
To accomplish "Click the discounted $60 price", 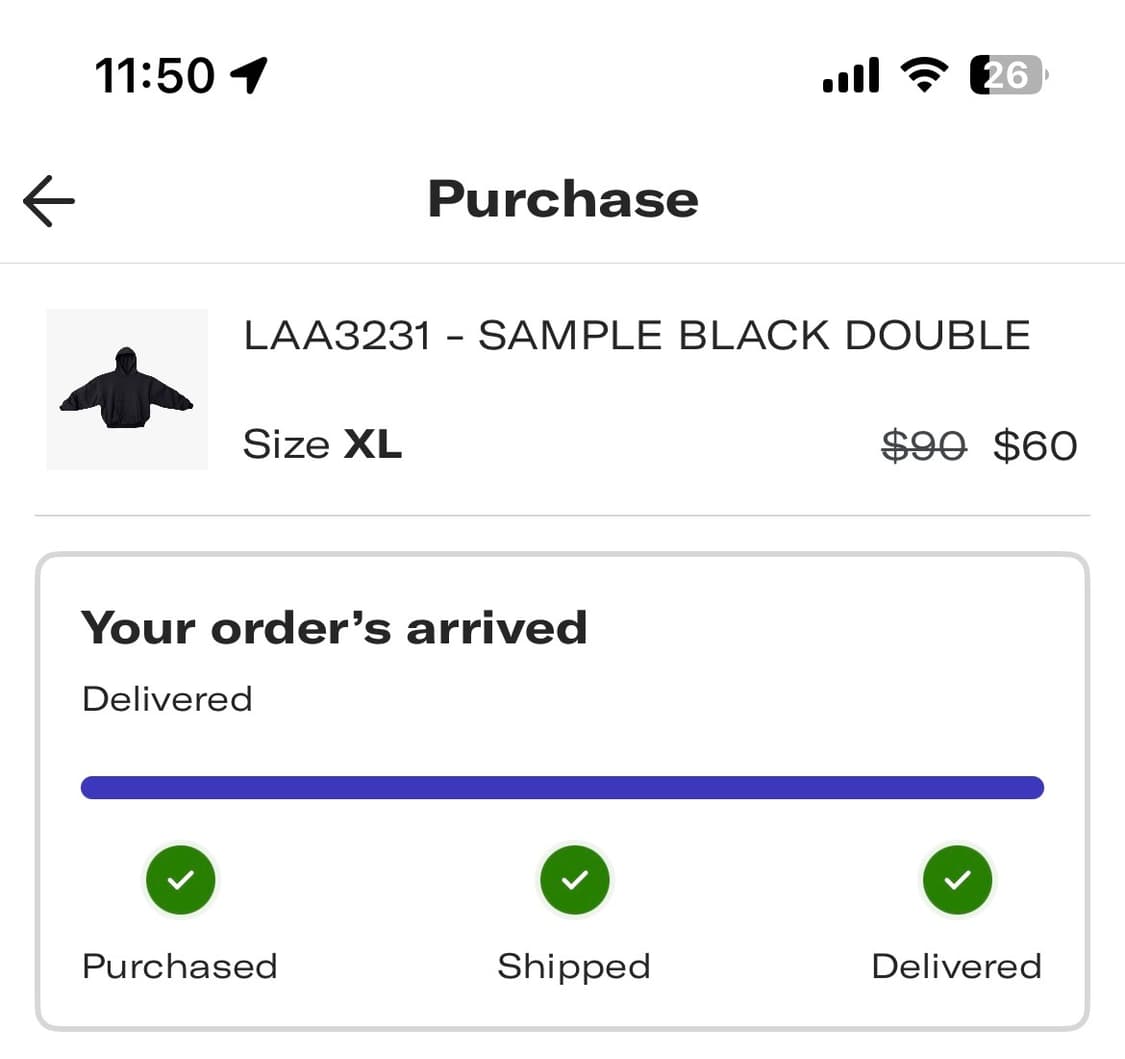I will tap(1035, 445).
